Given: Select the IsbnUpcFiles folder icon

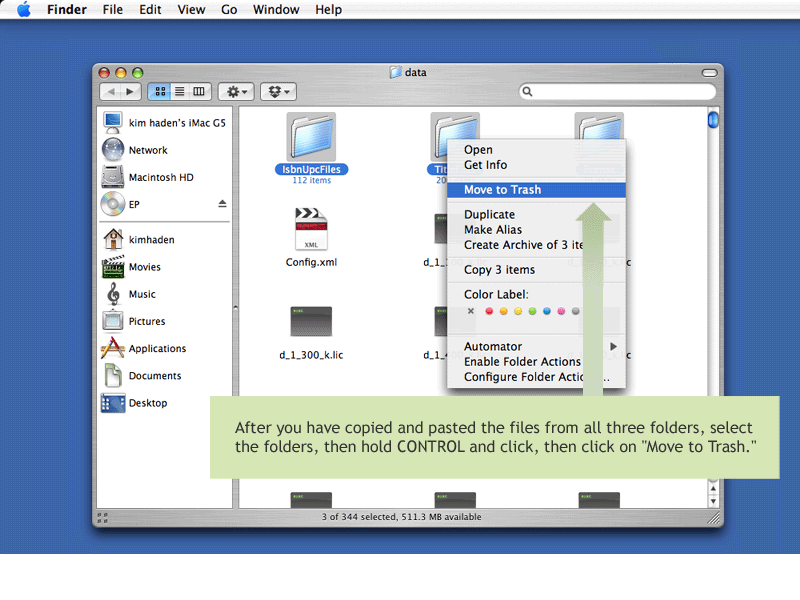Looking at the screenshot, I should click(x=311, y=137).
